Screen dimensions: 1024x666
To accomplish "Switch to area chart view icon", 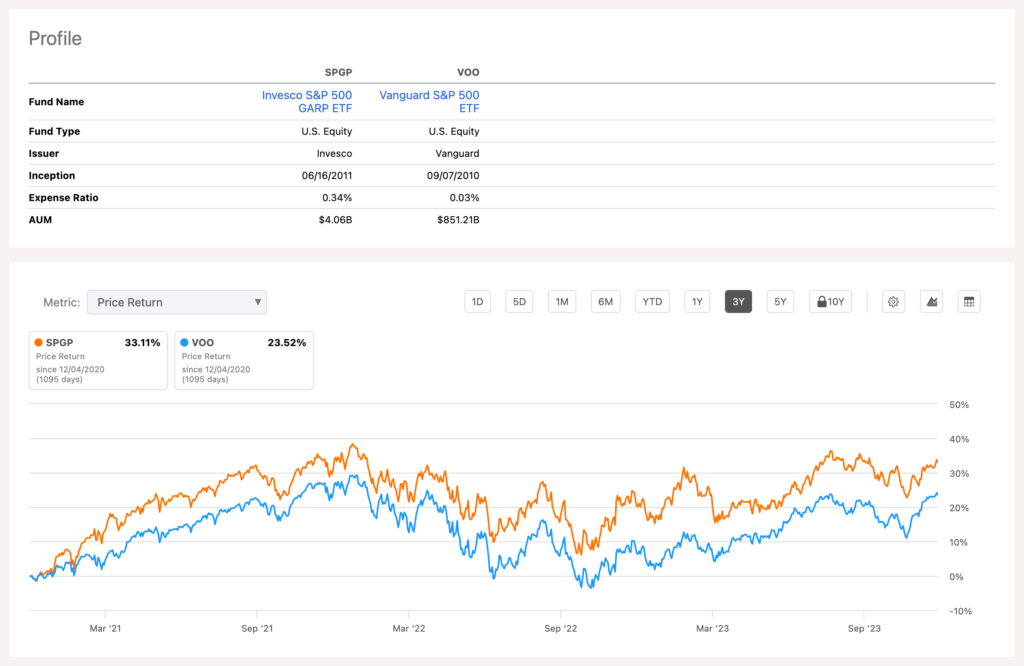I will (931, 302).
